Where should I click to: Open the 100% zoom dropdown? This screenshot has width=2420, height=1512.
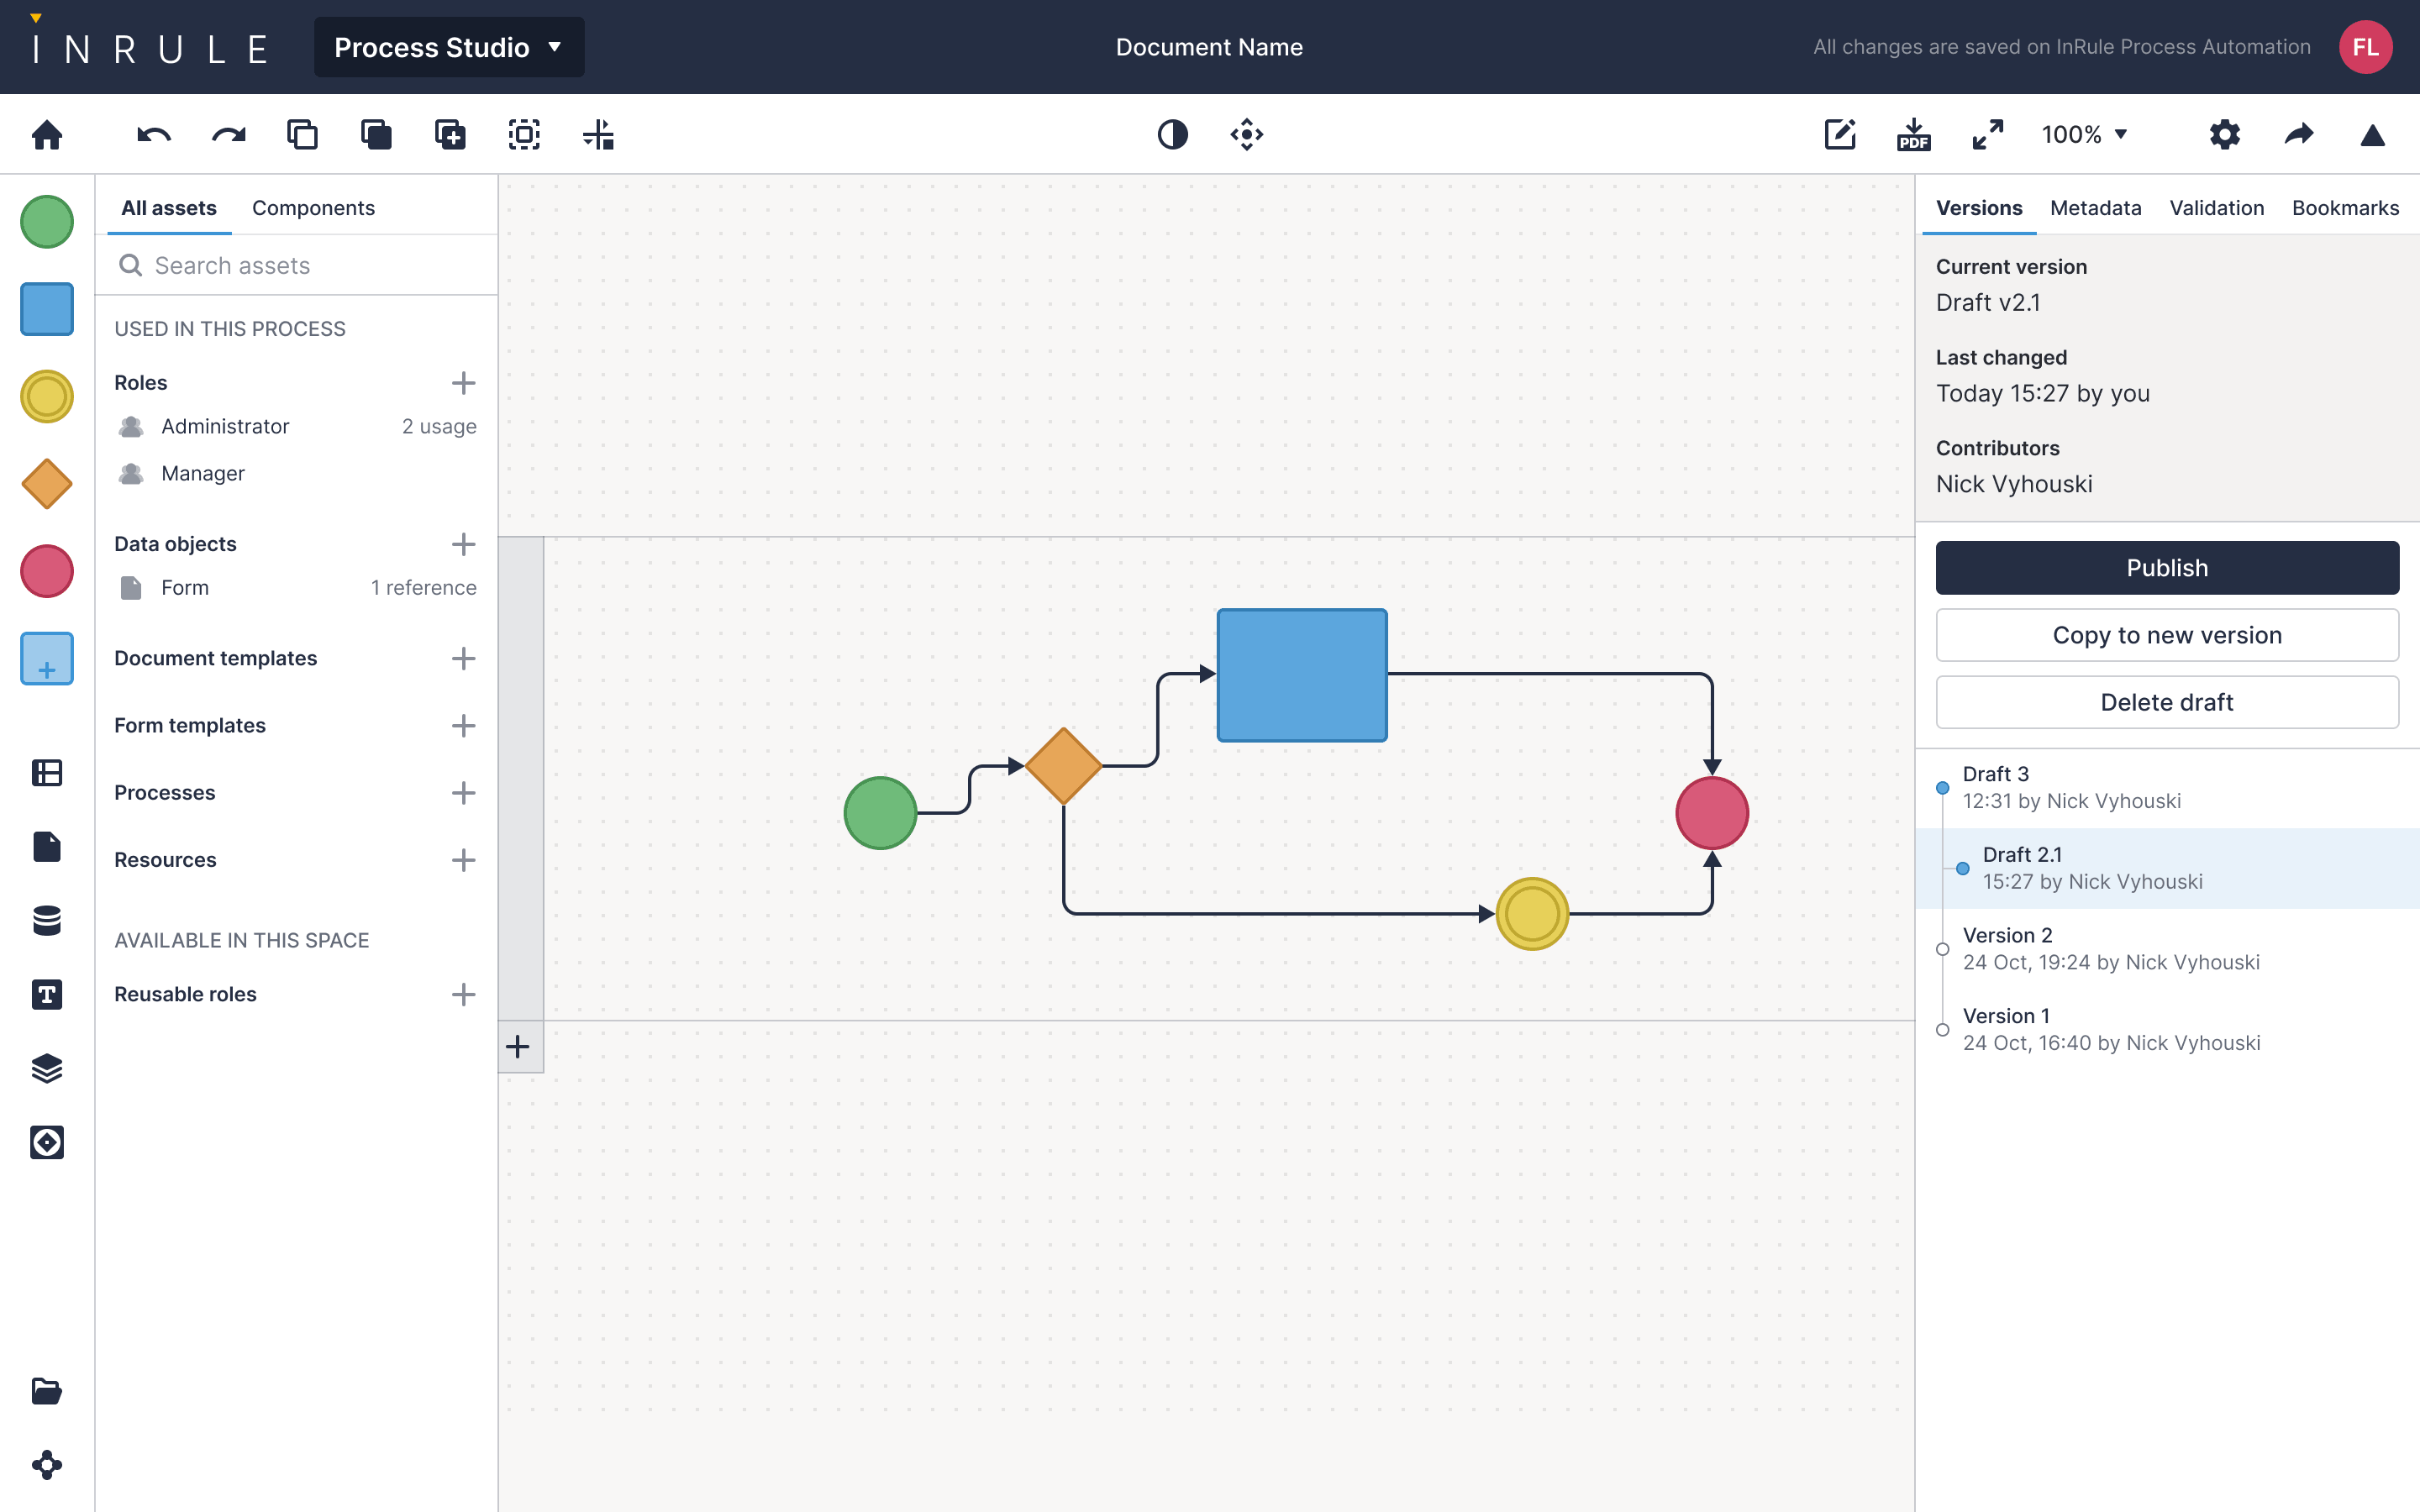pyautogui.click(x=2084, y=134)
